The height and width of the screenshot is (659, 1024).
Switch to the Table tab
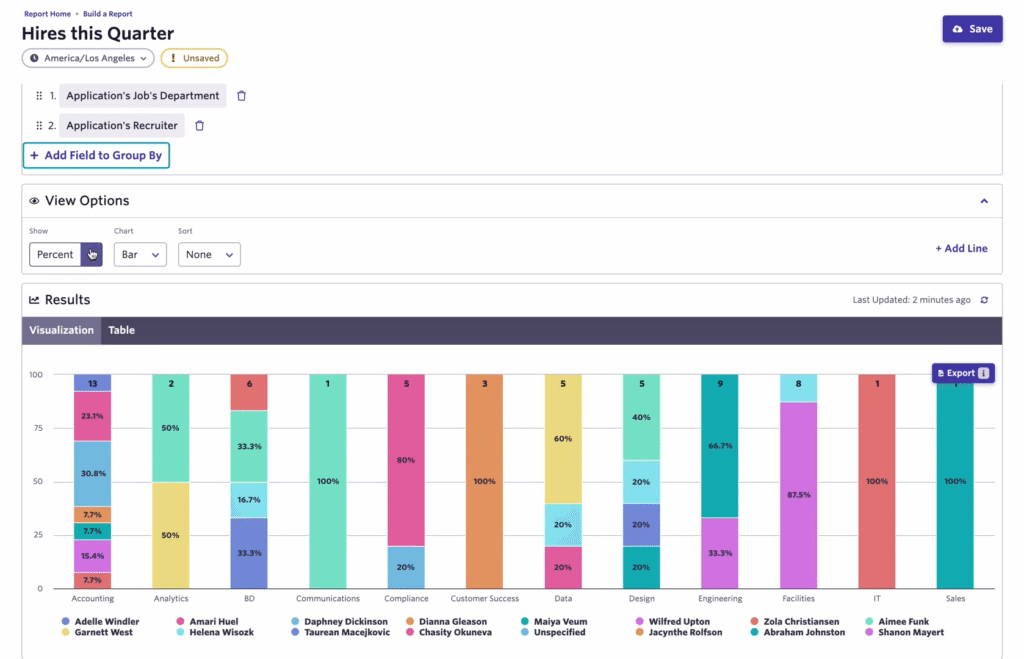(121, 330)
